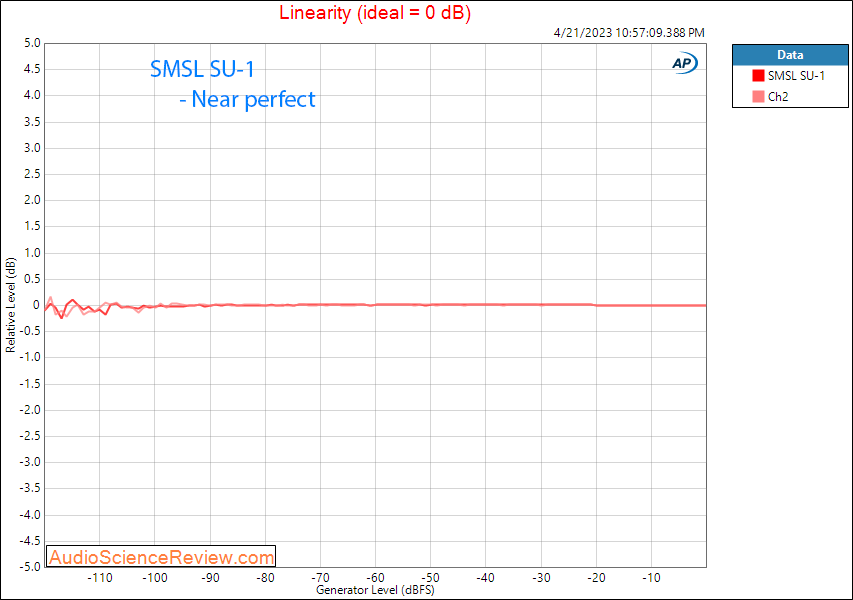Click the -1.0 tick label on vertical axis
This screenshot has height=600, width=853.
point(30,357)
